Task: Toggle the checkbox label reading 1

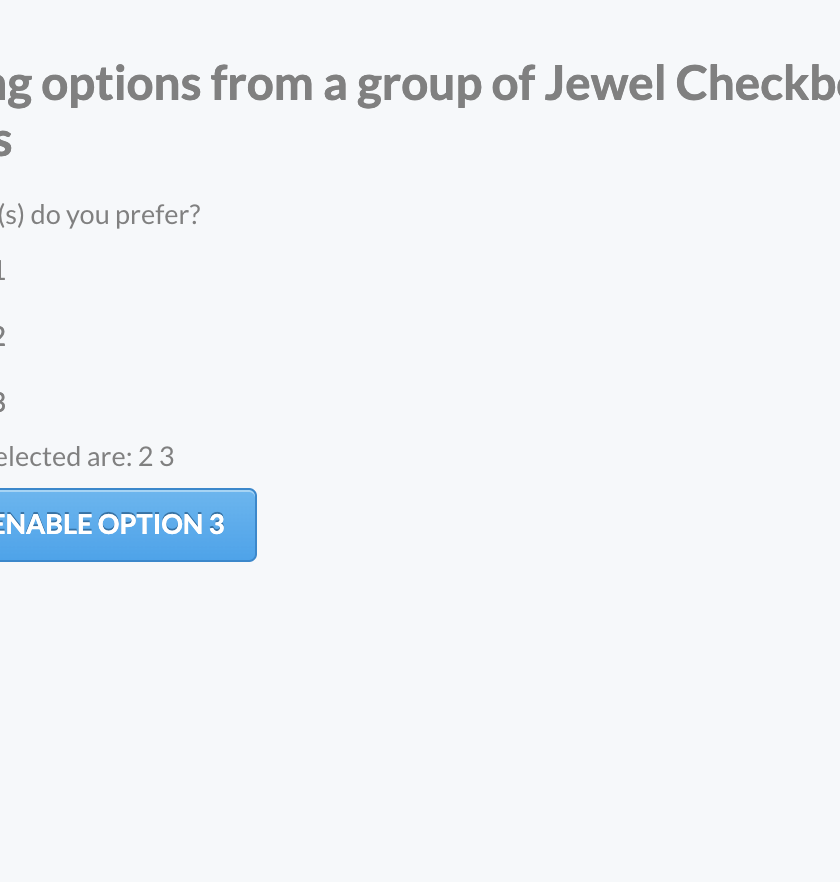Action: tap(2, 269)
